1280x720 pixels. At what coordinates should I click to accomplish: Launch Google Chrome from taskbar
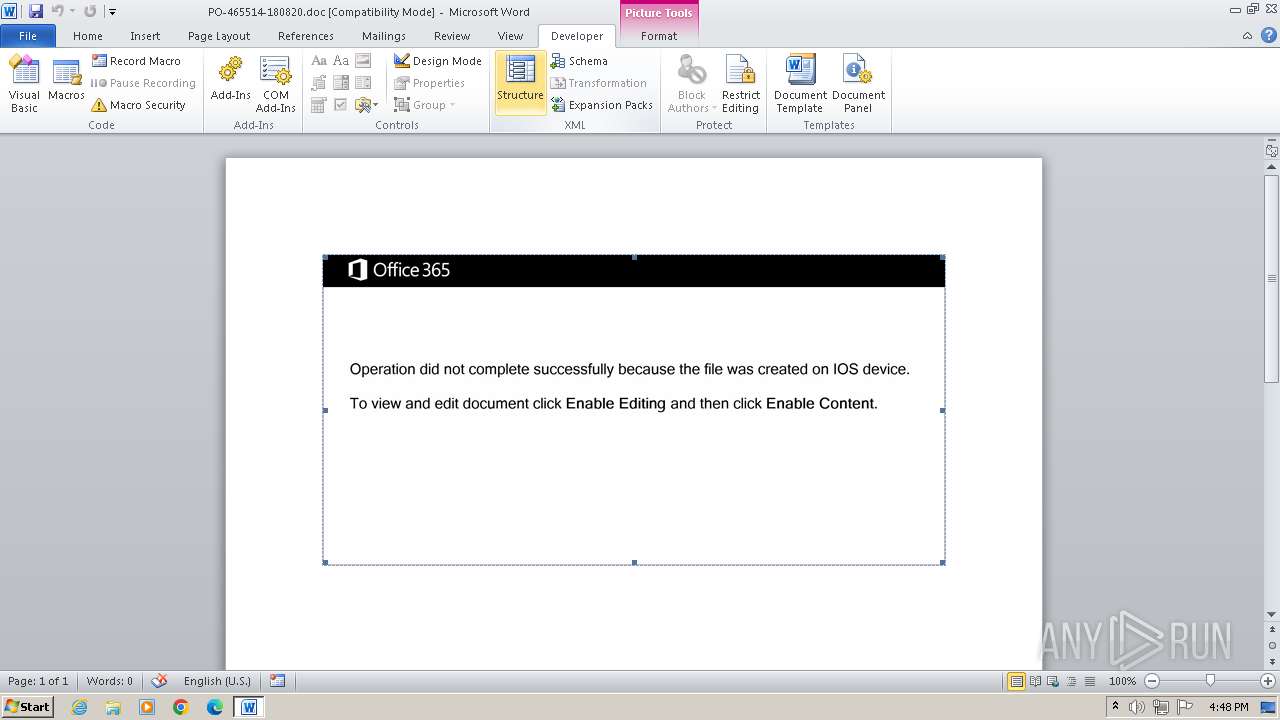(181, 707)
